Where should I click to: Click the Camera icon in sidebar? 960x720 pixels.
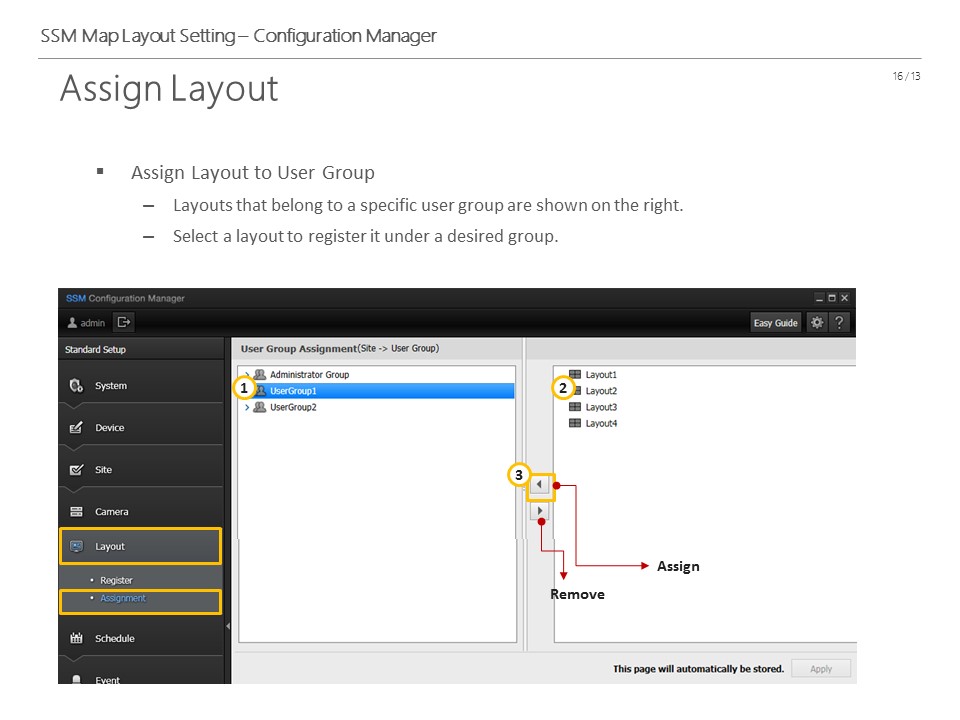pyautogui.click(x=76, y=511)
